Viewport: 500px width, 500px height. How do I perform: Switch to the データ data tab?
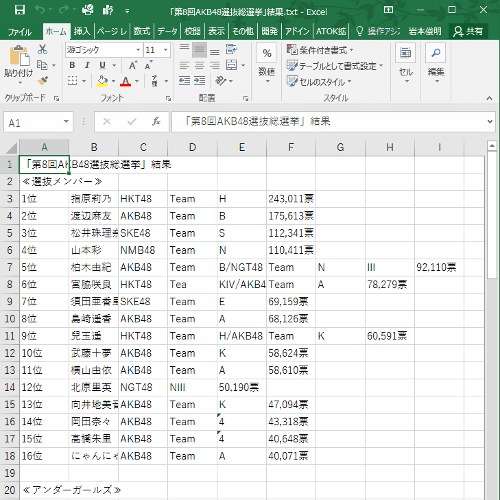(x=167, y=31)
